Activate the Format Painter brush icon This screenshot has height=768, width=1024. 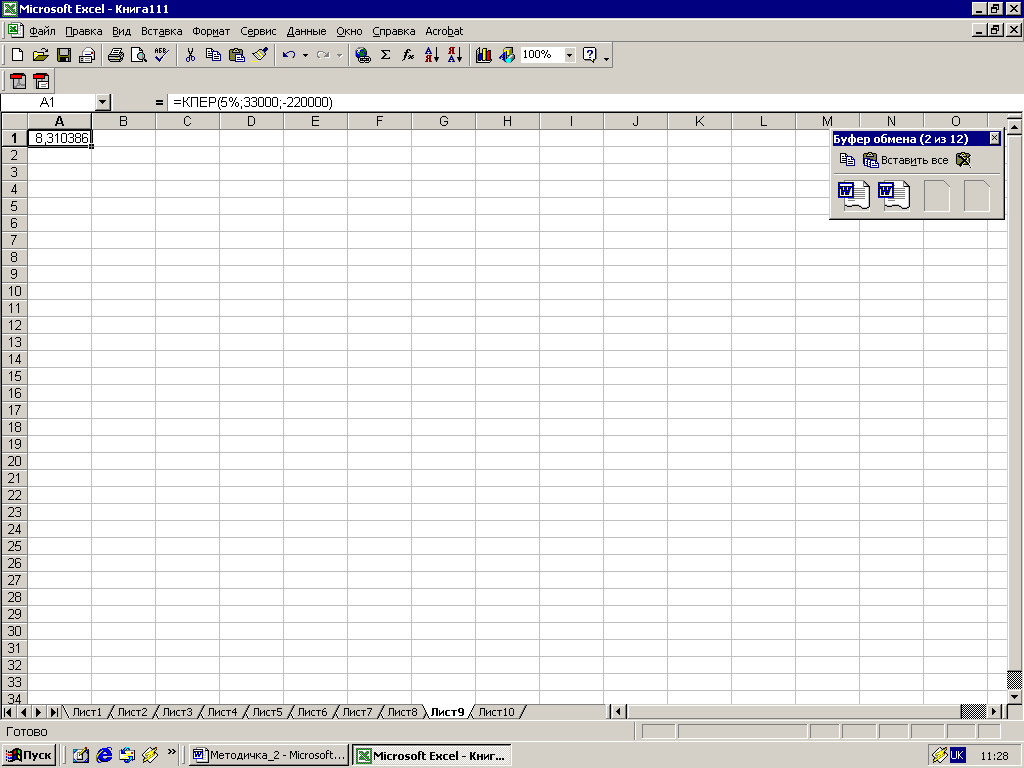260,56
